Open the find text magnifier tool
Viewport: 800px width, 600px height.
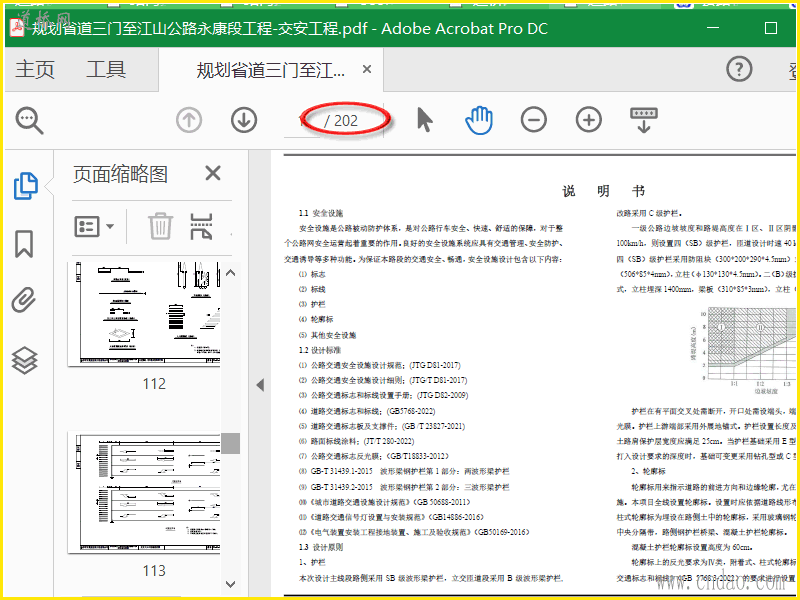30,120
